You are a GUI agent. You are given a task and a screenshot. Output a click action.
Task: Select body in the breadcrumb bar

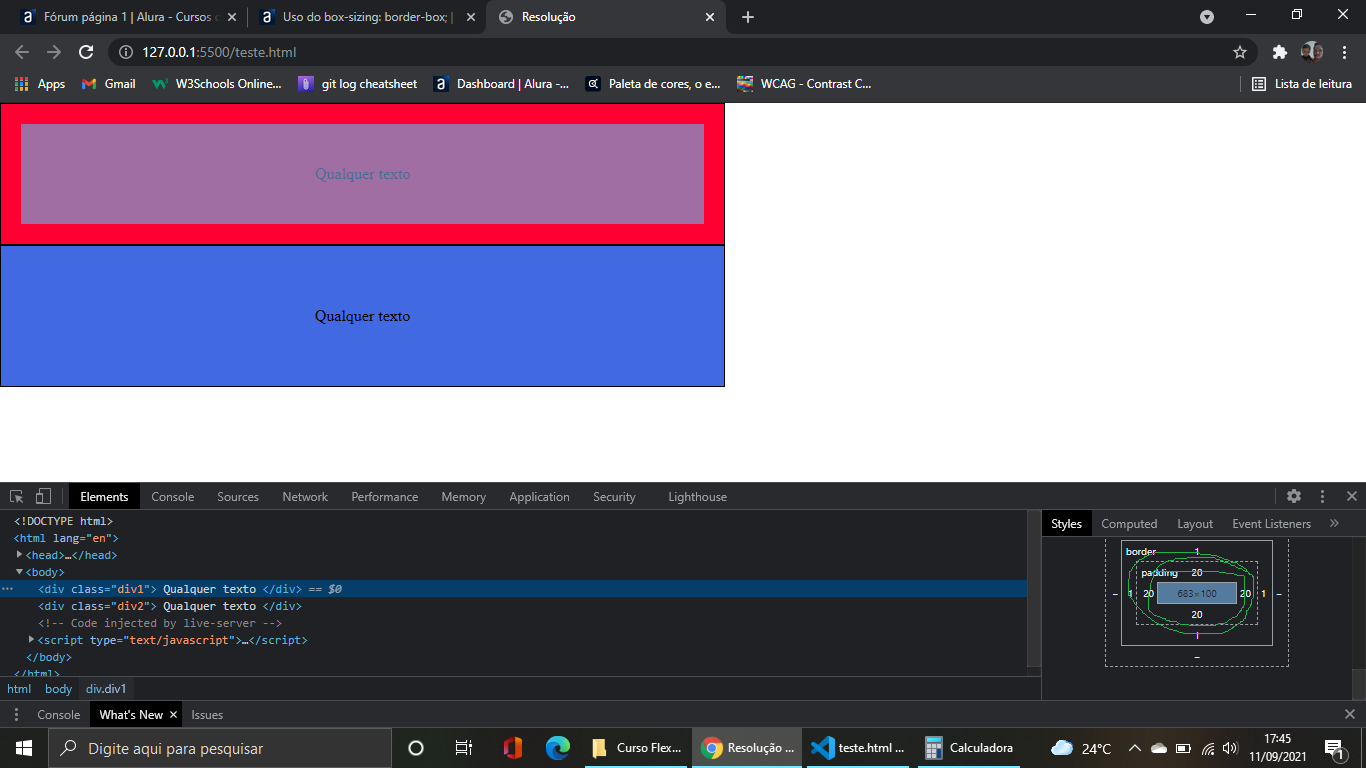point(59,689)
